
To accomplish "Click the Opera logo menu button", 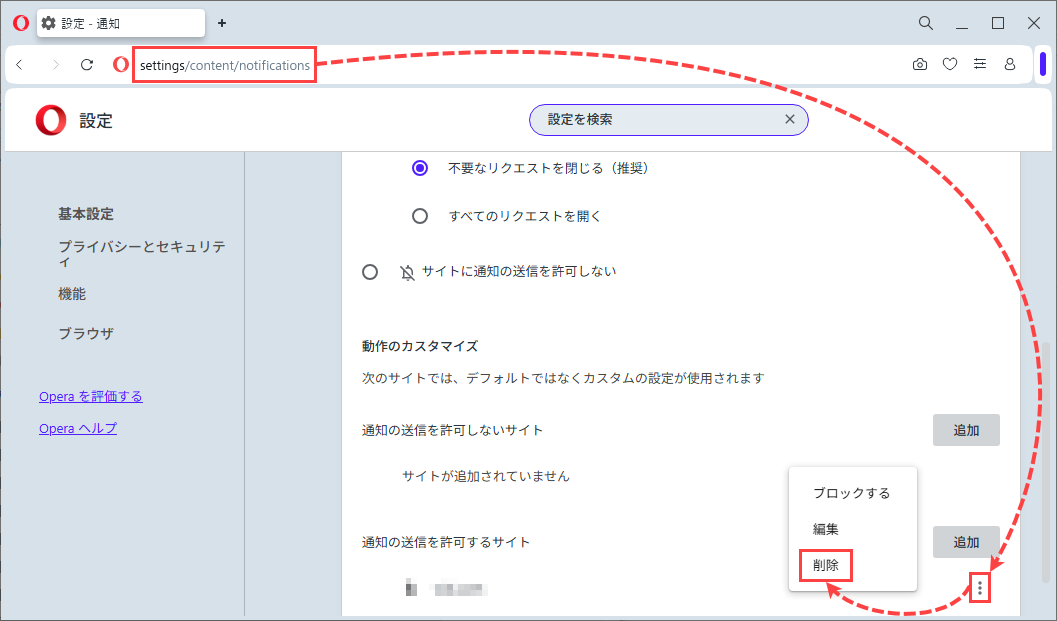I will [x=21, y=23].
